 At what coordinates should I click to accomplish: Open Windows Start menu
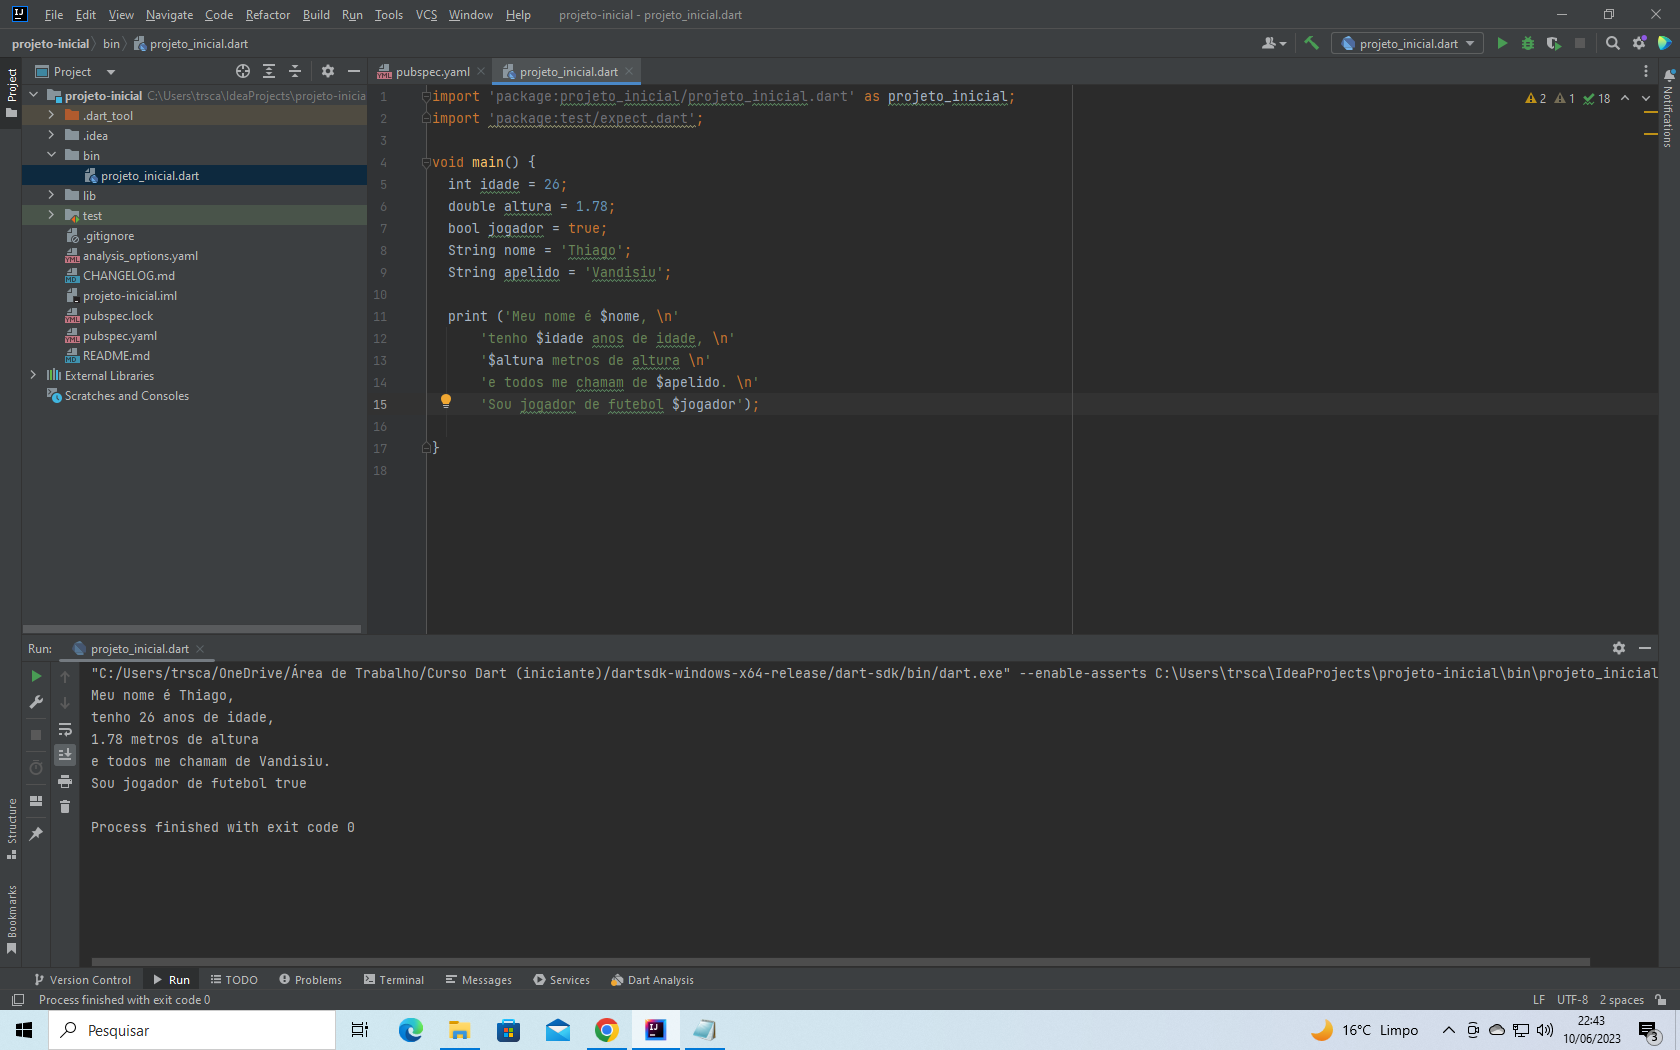[x=24, y=1030]
